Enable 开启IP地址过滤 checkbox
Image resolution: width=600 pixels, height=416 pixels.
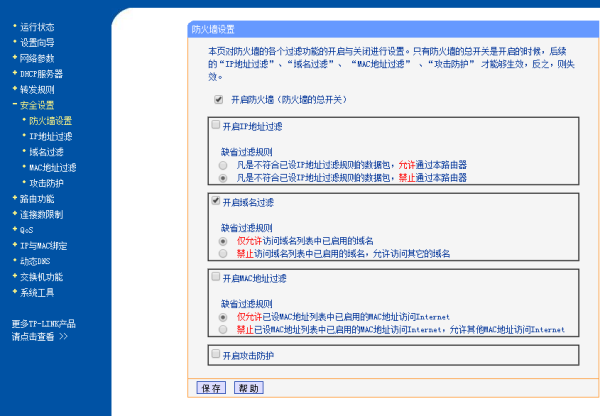coord(216,125)
